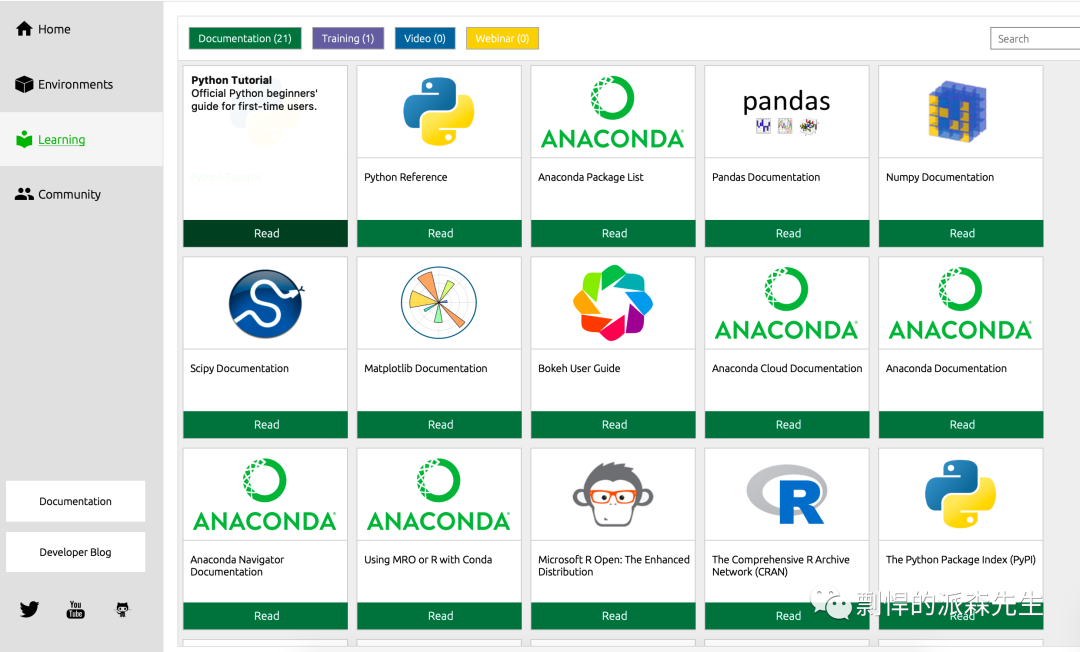Read the Bokeh User Guide

click(613, 425)
